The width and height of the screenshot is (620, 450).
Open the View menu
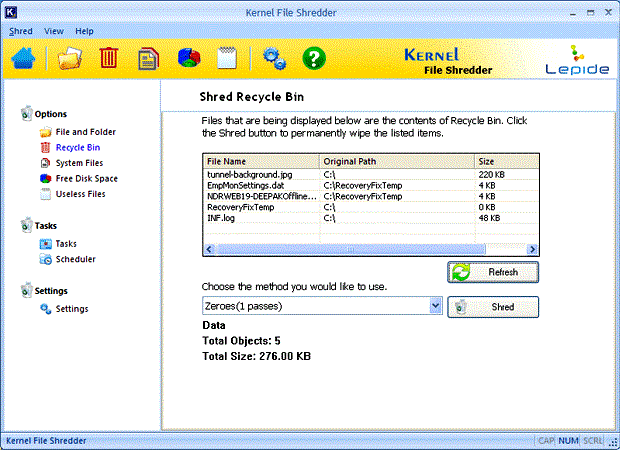54,31
